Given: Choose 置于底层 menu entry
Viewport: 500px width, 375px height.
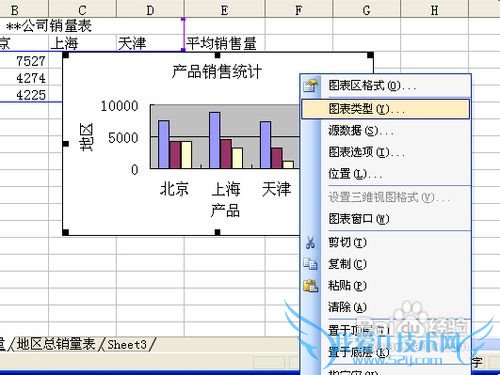Looking at the screenshot, I should click(x=386, y=352).
